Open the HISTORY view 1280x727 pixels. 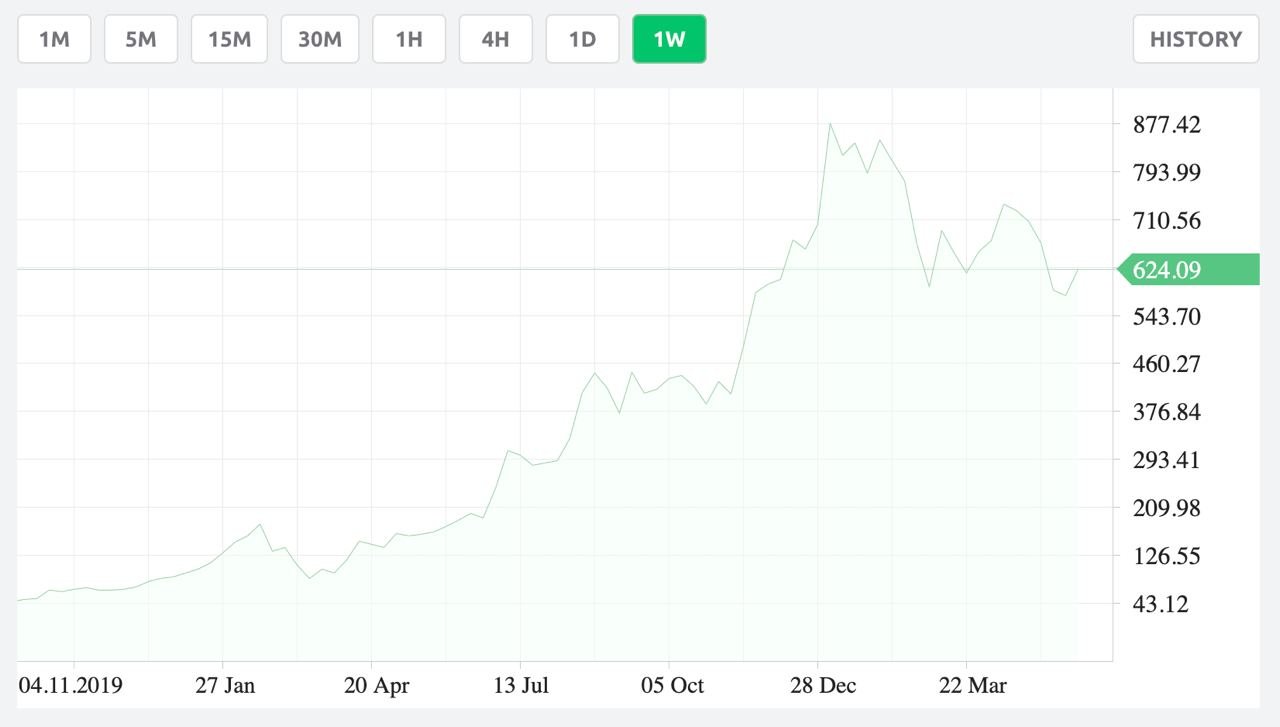[x=1196, y=39]
